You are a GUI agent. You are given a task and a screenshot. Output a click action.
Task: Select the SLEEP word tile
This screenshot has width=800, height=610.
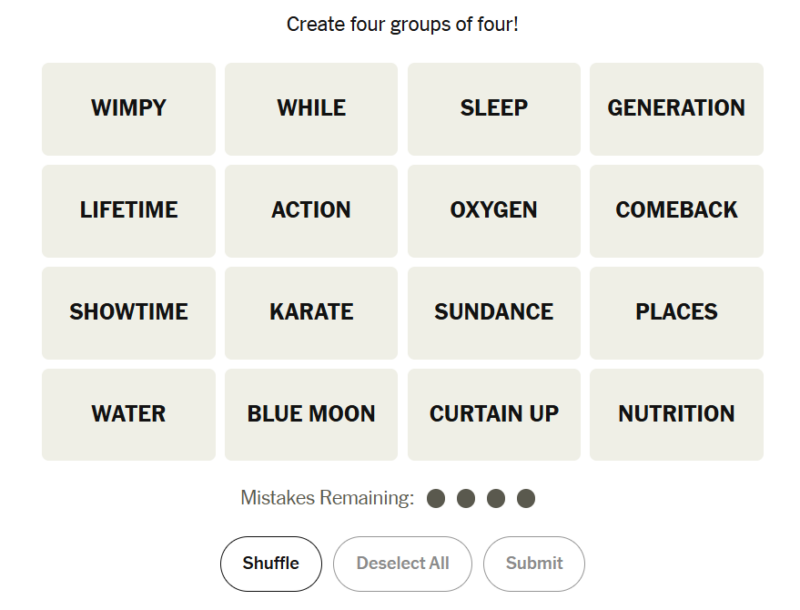pos(494,109)
